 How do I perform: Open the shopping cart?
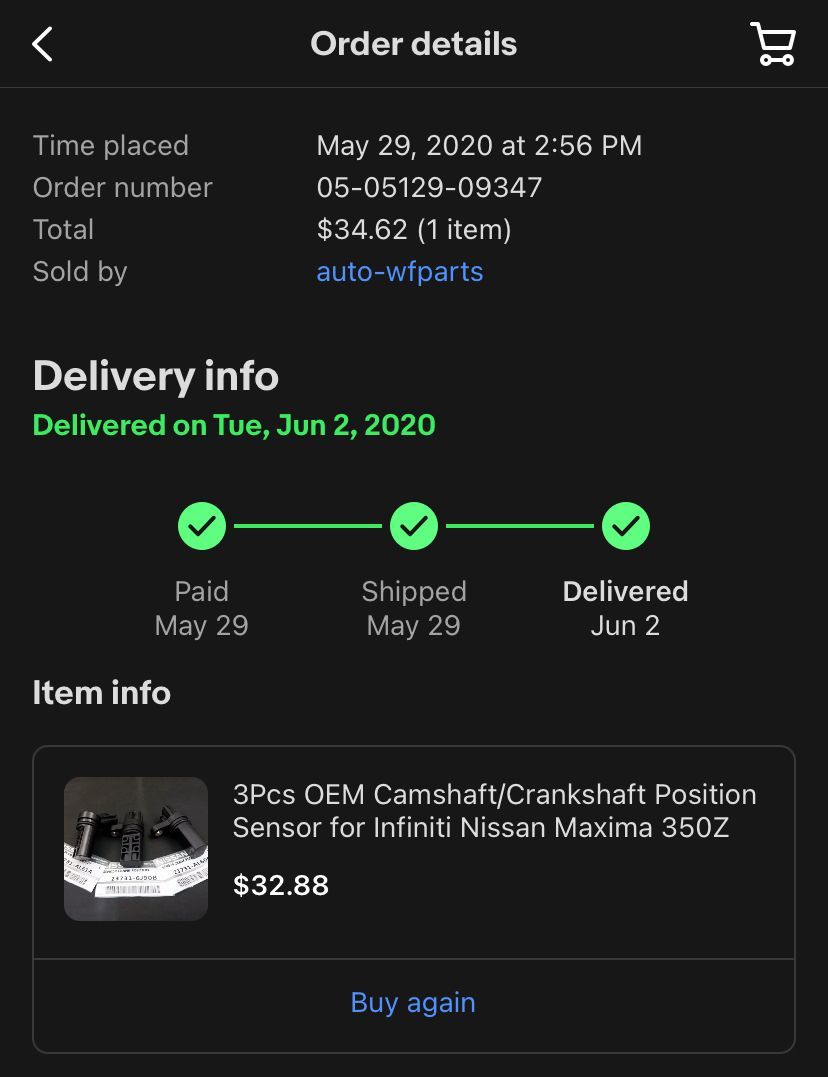772,44
